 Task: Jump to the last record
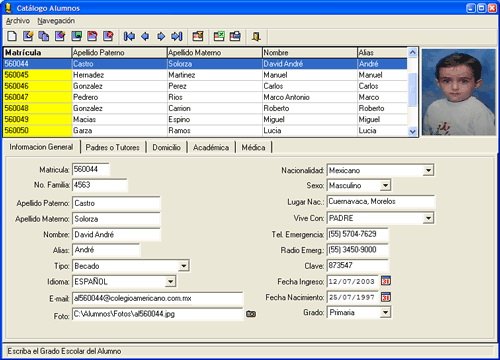[x=177, y=36]
